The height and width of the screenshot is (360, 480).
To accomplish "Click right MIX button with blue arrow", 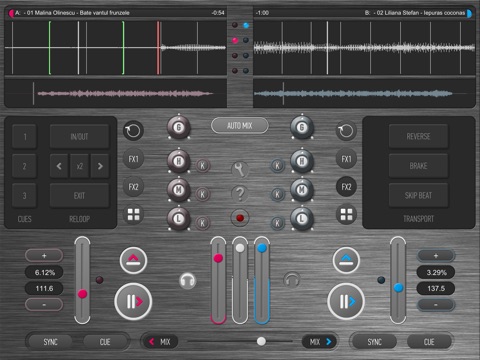I will 319,342.
